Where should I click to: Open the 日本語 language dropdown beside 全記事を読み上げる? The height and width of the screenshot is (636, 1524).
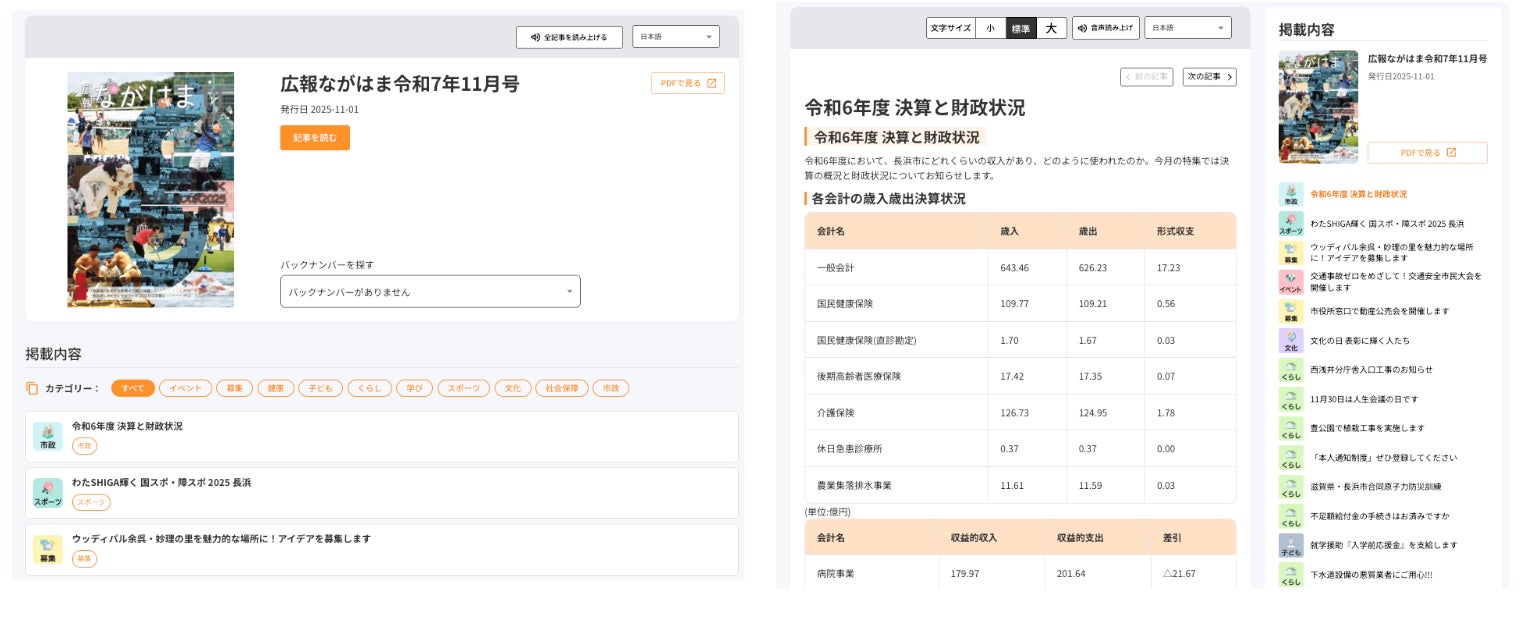coord(675,37)
